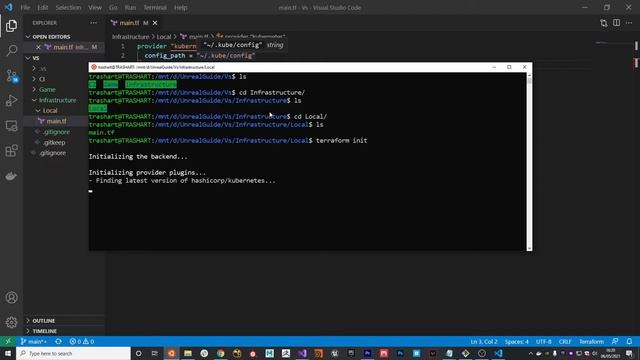The image size is (640, 360).
Task: Click the feedback icon in status bar
Action: point(615,342)
